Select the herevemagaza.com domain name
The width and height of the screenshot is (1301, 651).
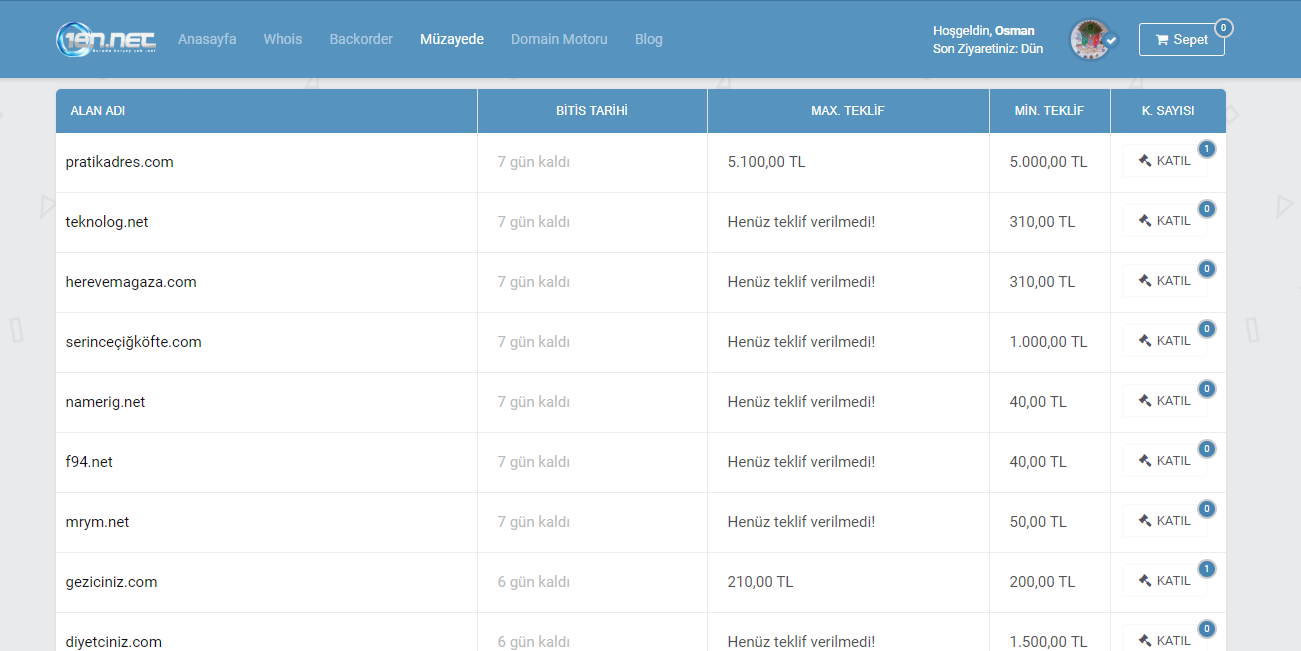pos(131,282)
